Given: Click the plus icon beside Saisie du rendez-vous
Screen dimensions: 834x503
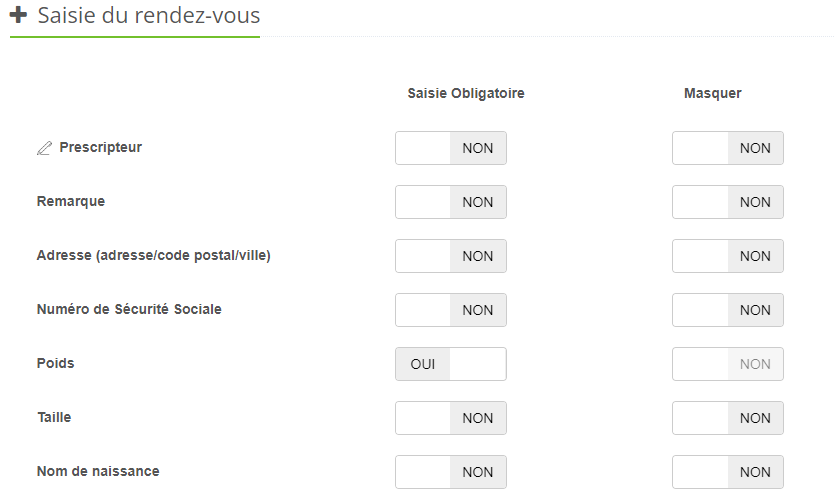Looking at the screenshot, I should click(18, 15).
